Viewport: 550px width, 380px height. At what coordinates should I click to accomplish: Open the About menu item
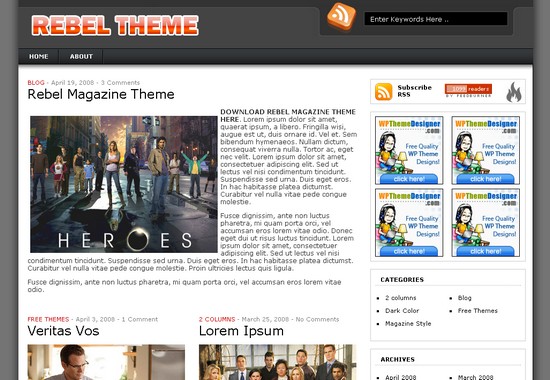point(81,56)
